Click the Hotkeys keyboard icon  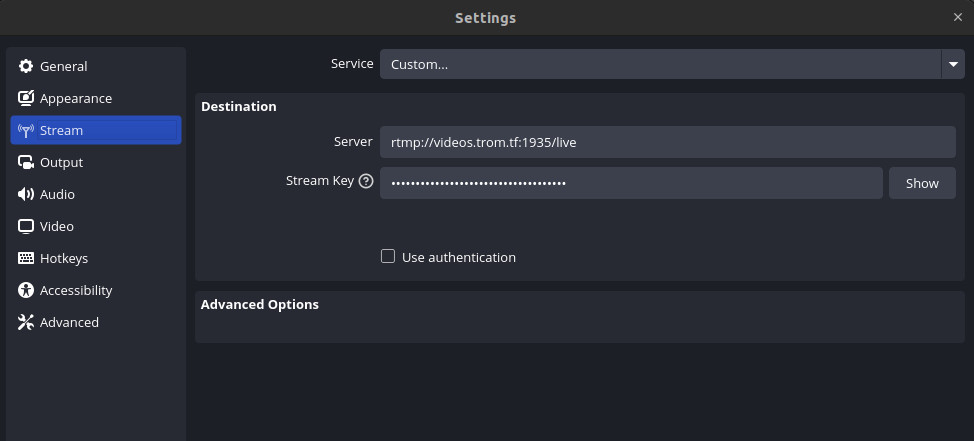click(x=25, y=258)
